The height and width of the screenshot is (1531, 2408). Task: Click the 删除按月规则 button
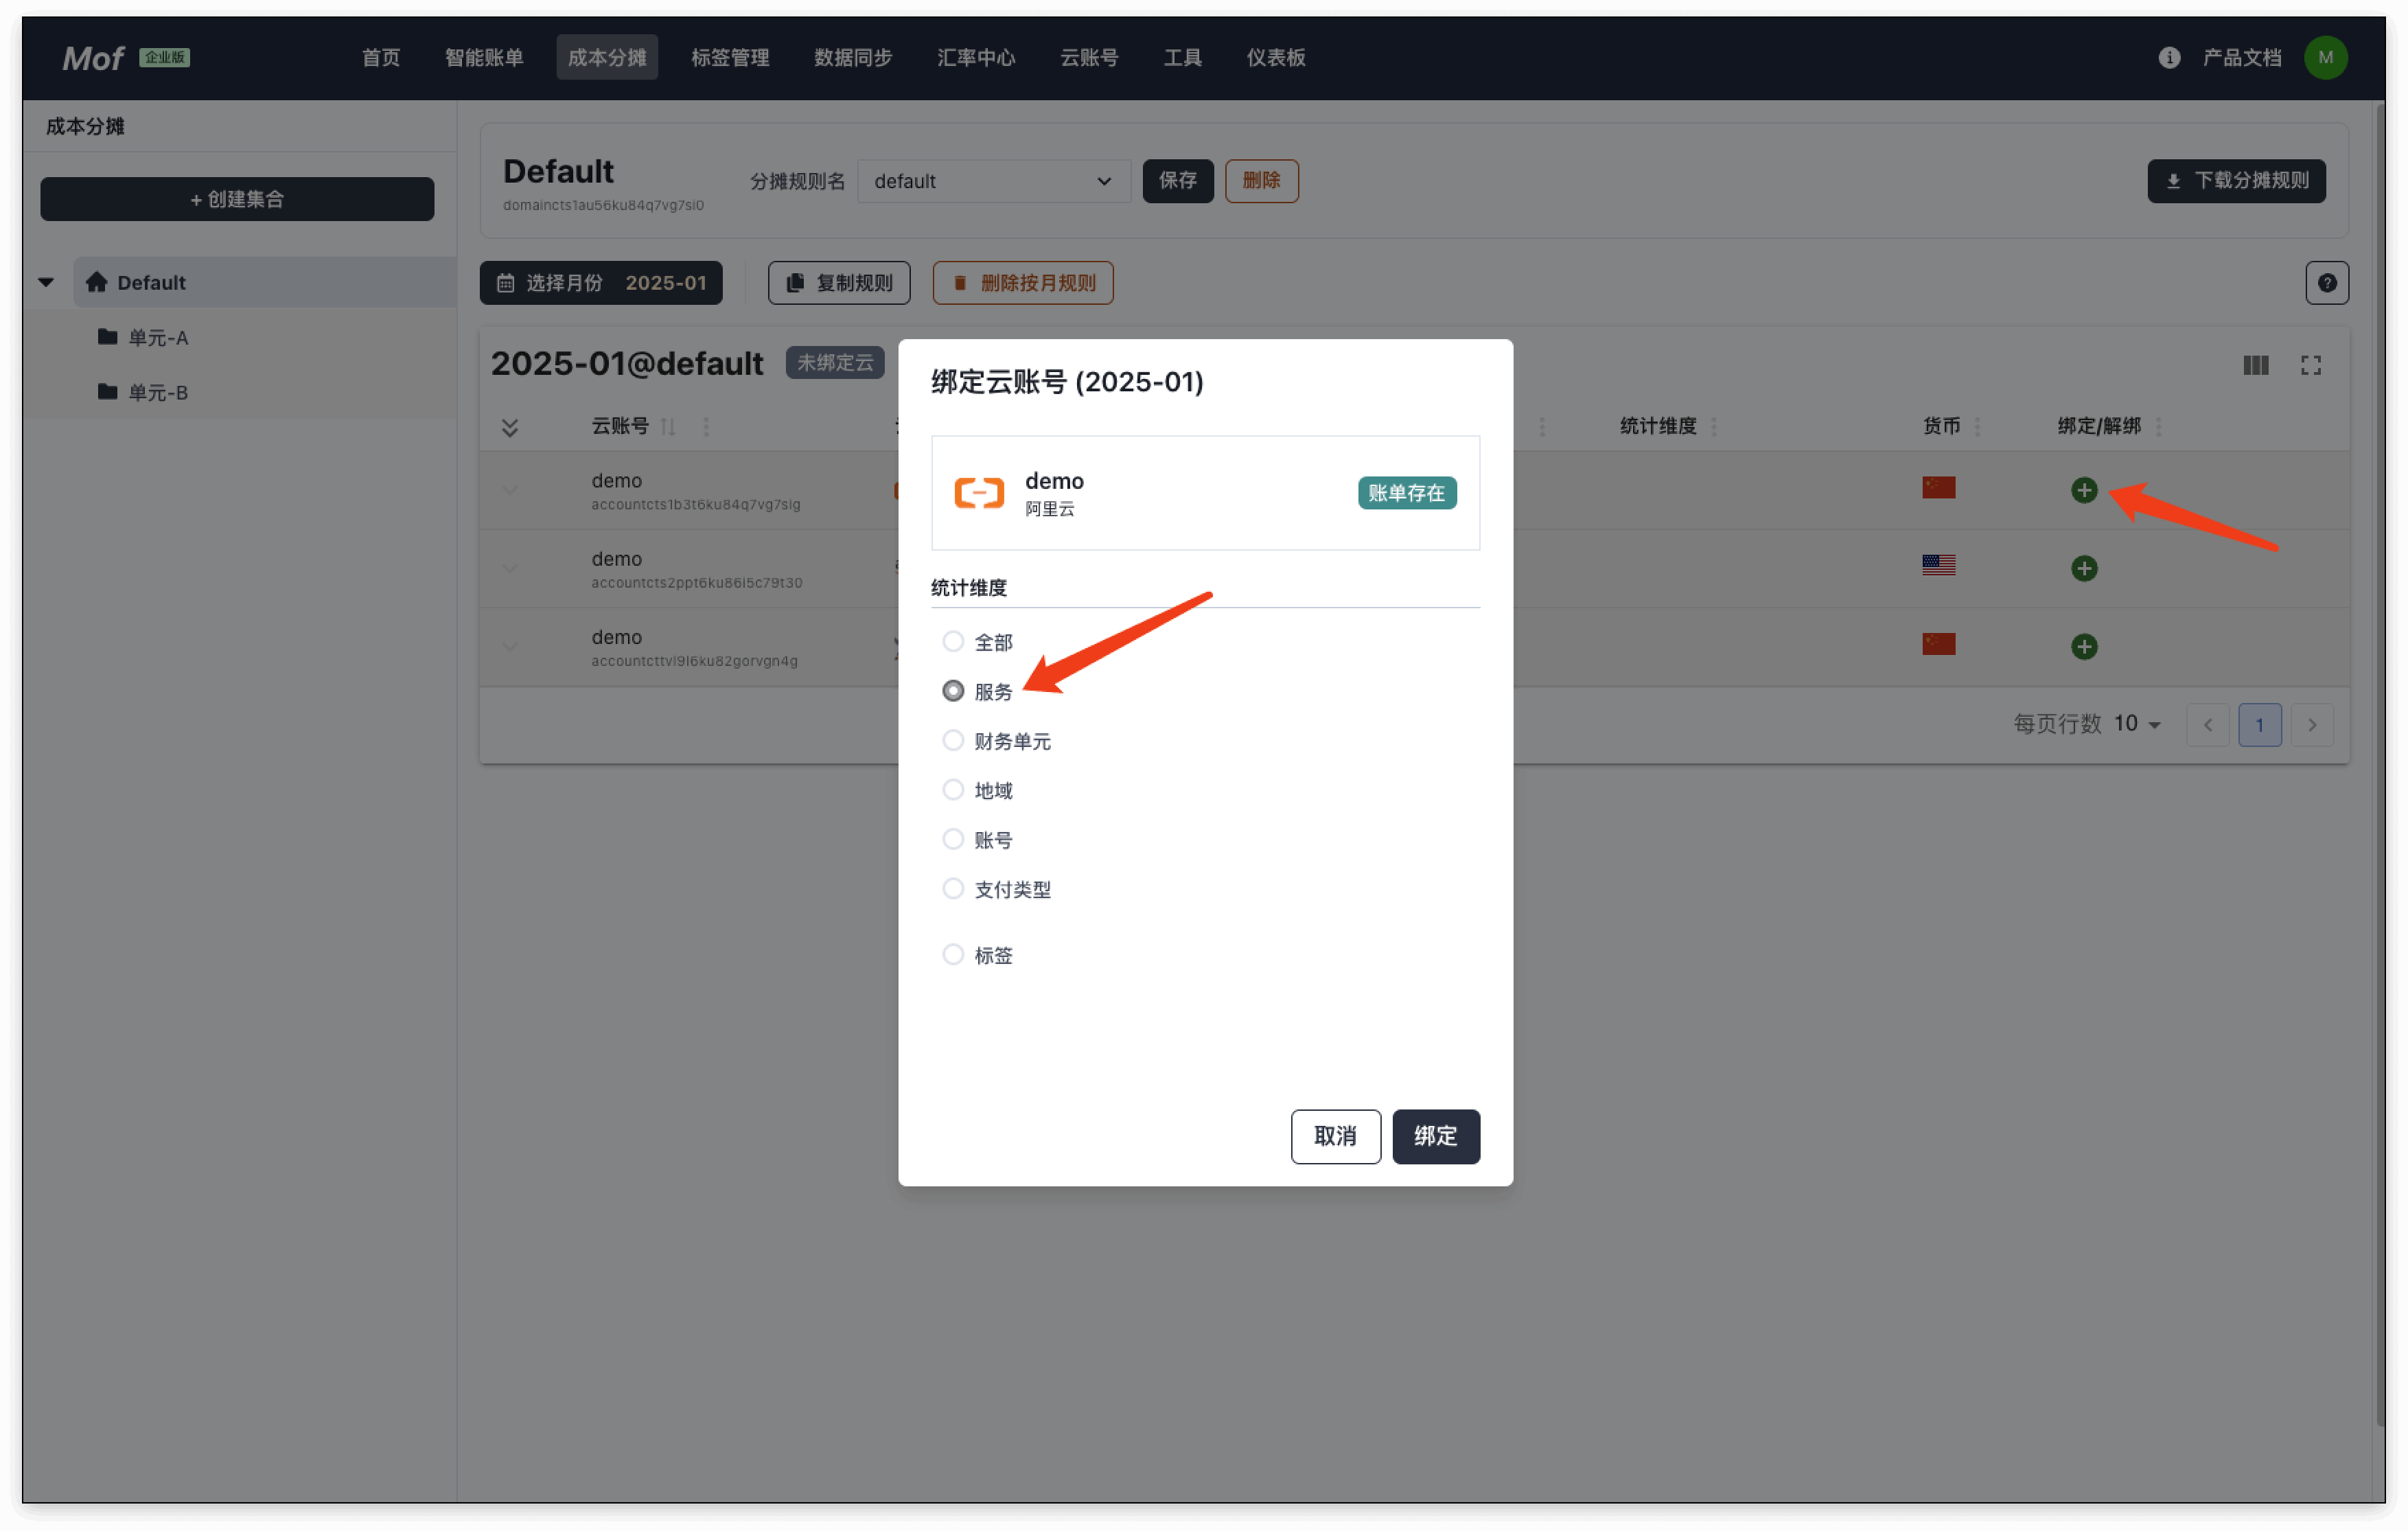coord(1022,283)
